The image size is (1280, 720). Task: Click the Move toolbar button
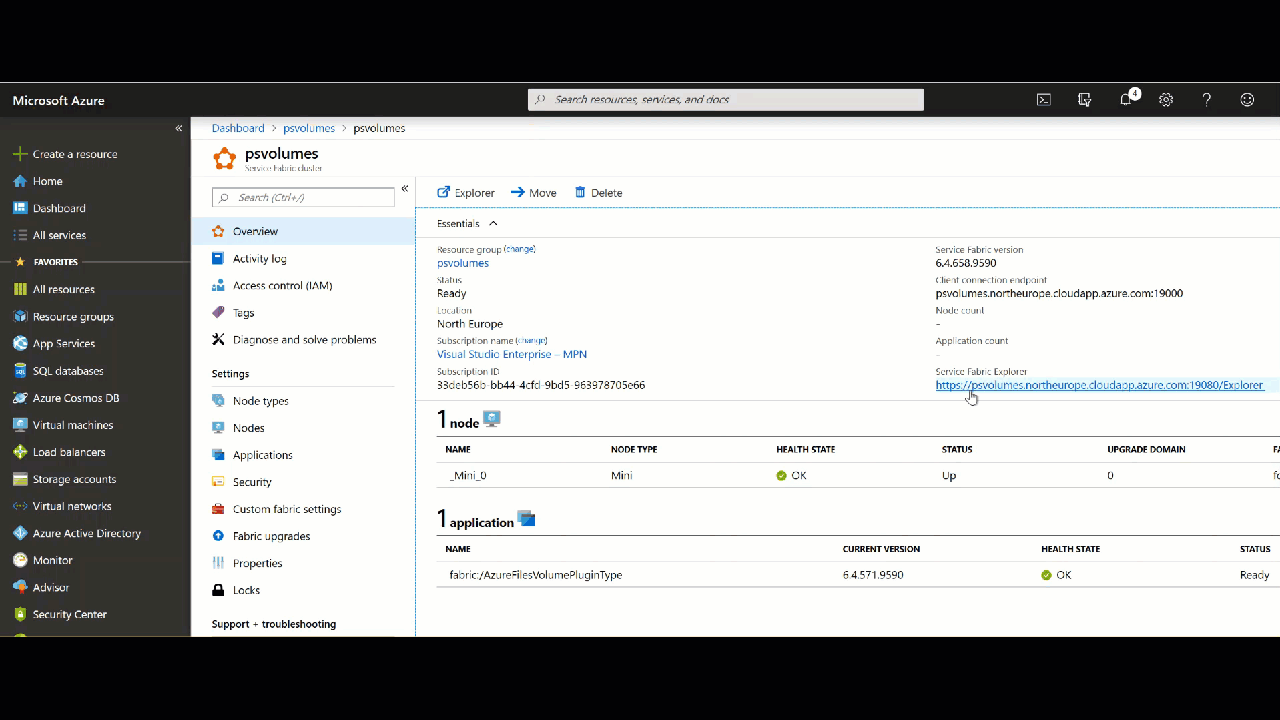(x=534, y=193)
